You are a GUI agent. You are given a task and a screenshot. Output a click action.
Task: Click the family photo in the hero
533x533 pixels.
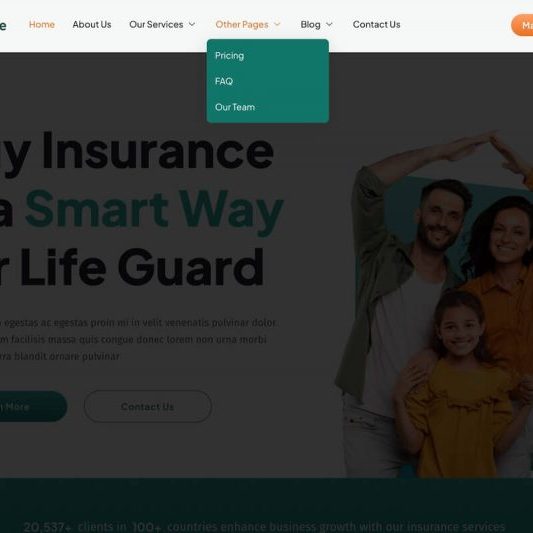[x=434, y=303]
